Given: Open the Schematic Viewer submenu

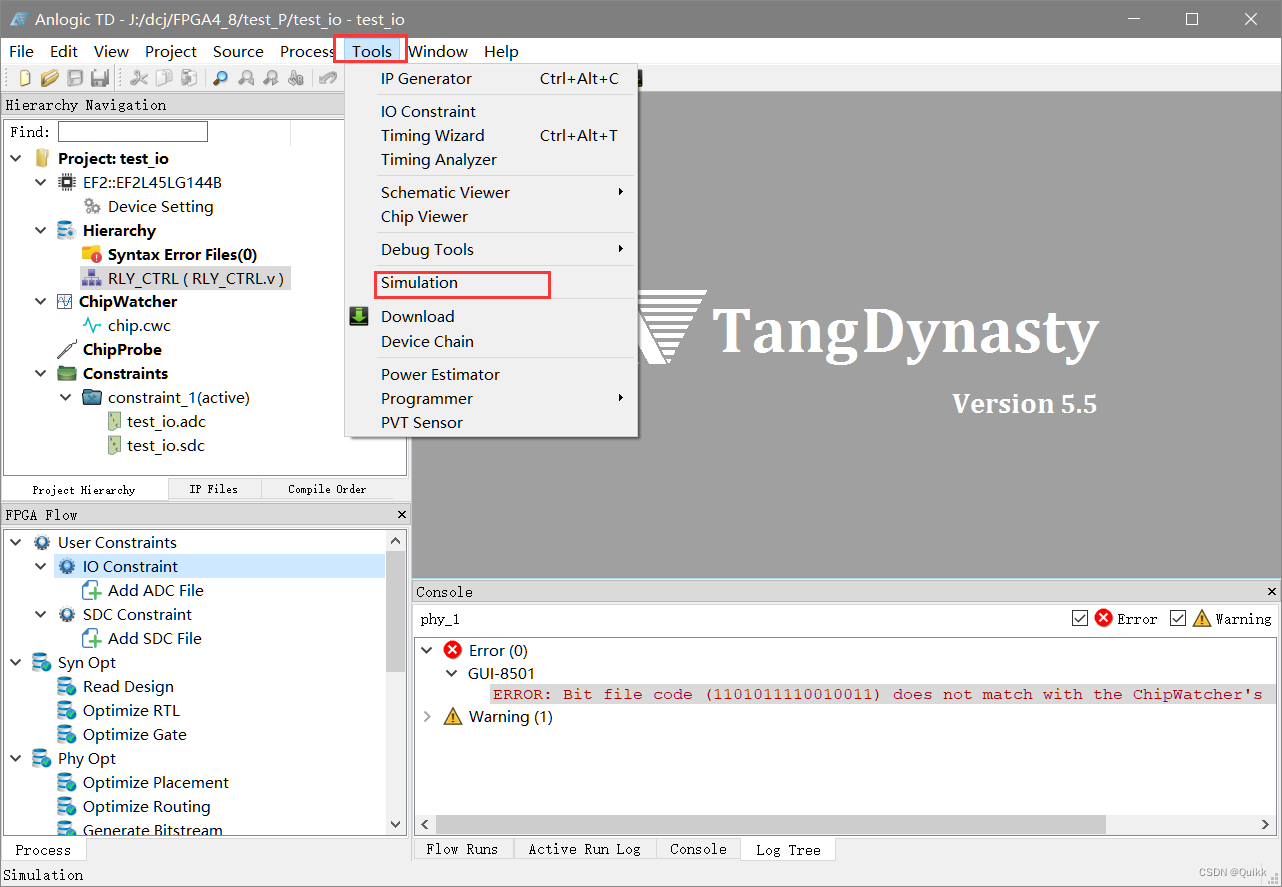Looking at the screenshot, I should (445, 192).
